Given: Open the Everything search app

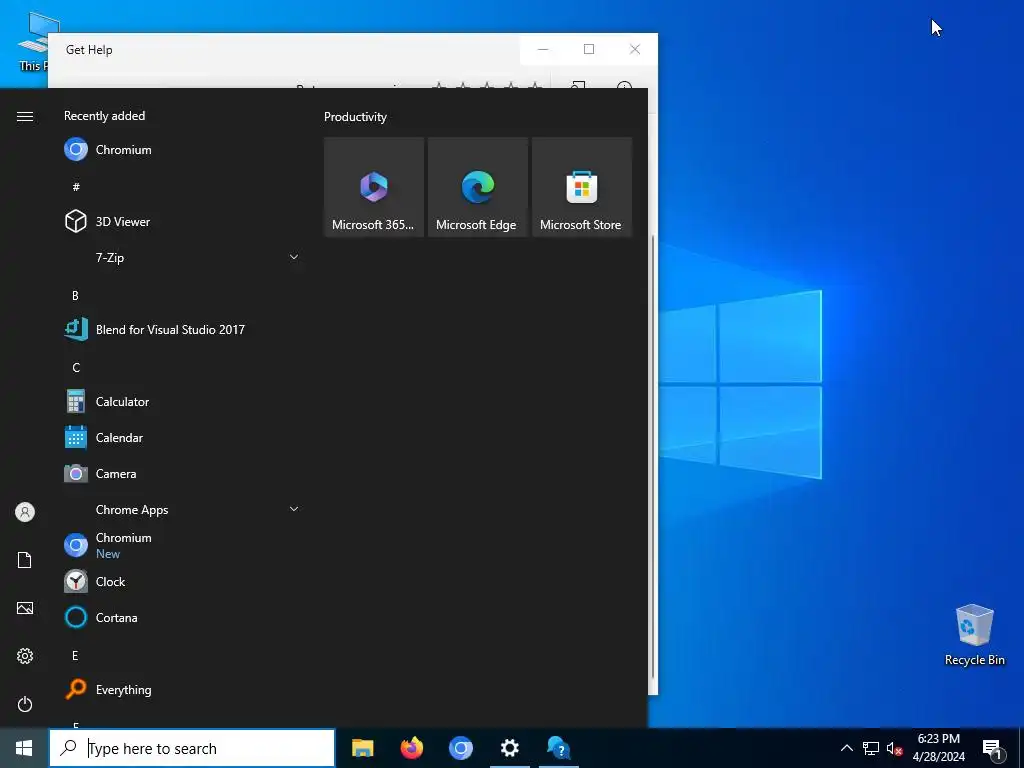Looking at the screenshot, I should pyautogui.click(x=182, y=690).
